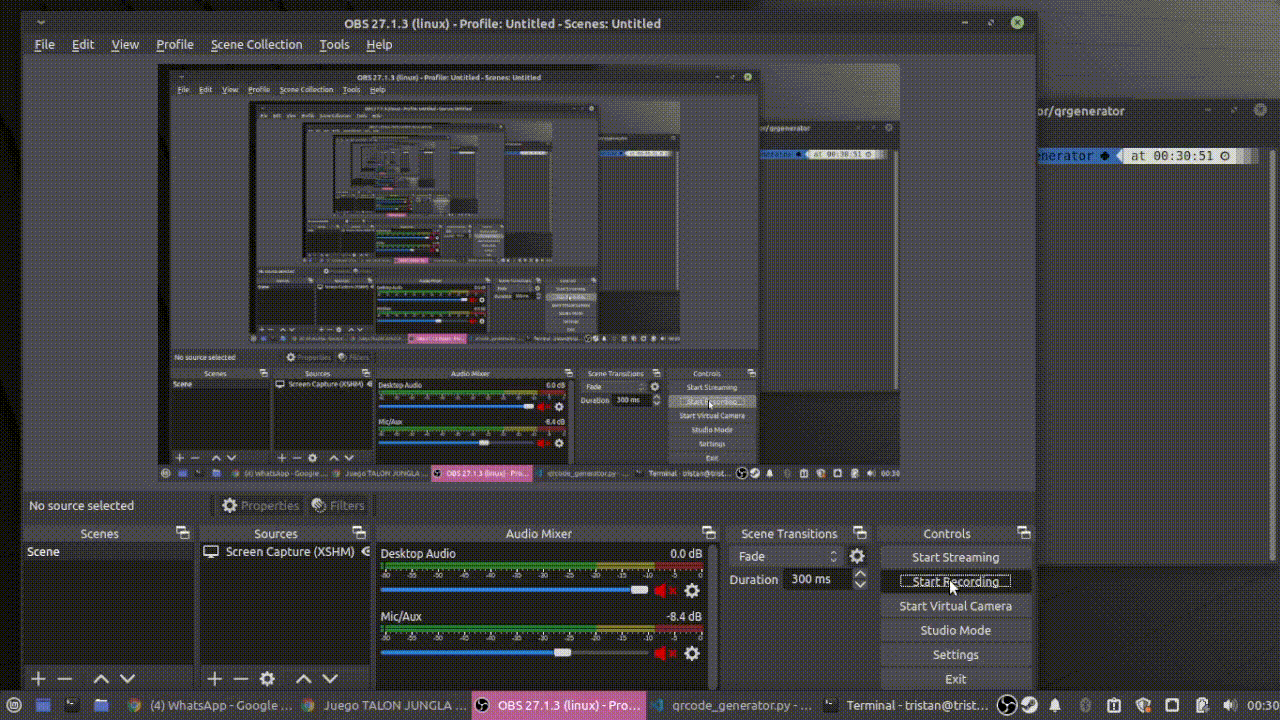The height and width of the screenshot is (720, 1280).
Task: Toggle visibility of Screen Capture (XSHM) source
Action: pyautogui.click(x=366, y=552)
